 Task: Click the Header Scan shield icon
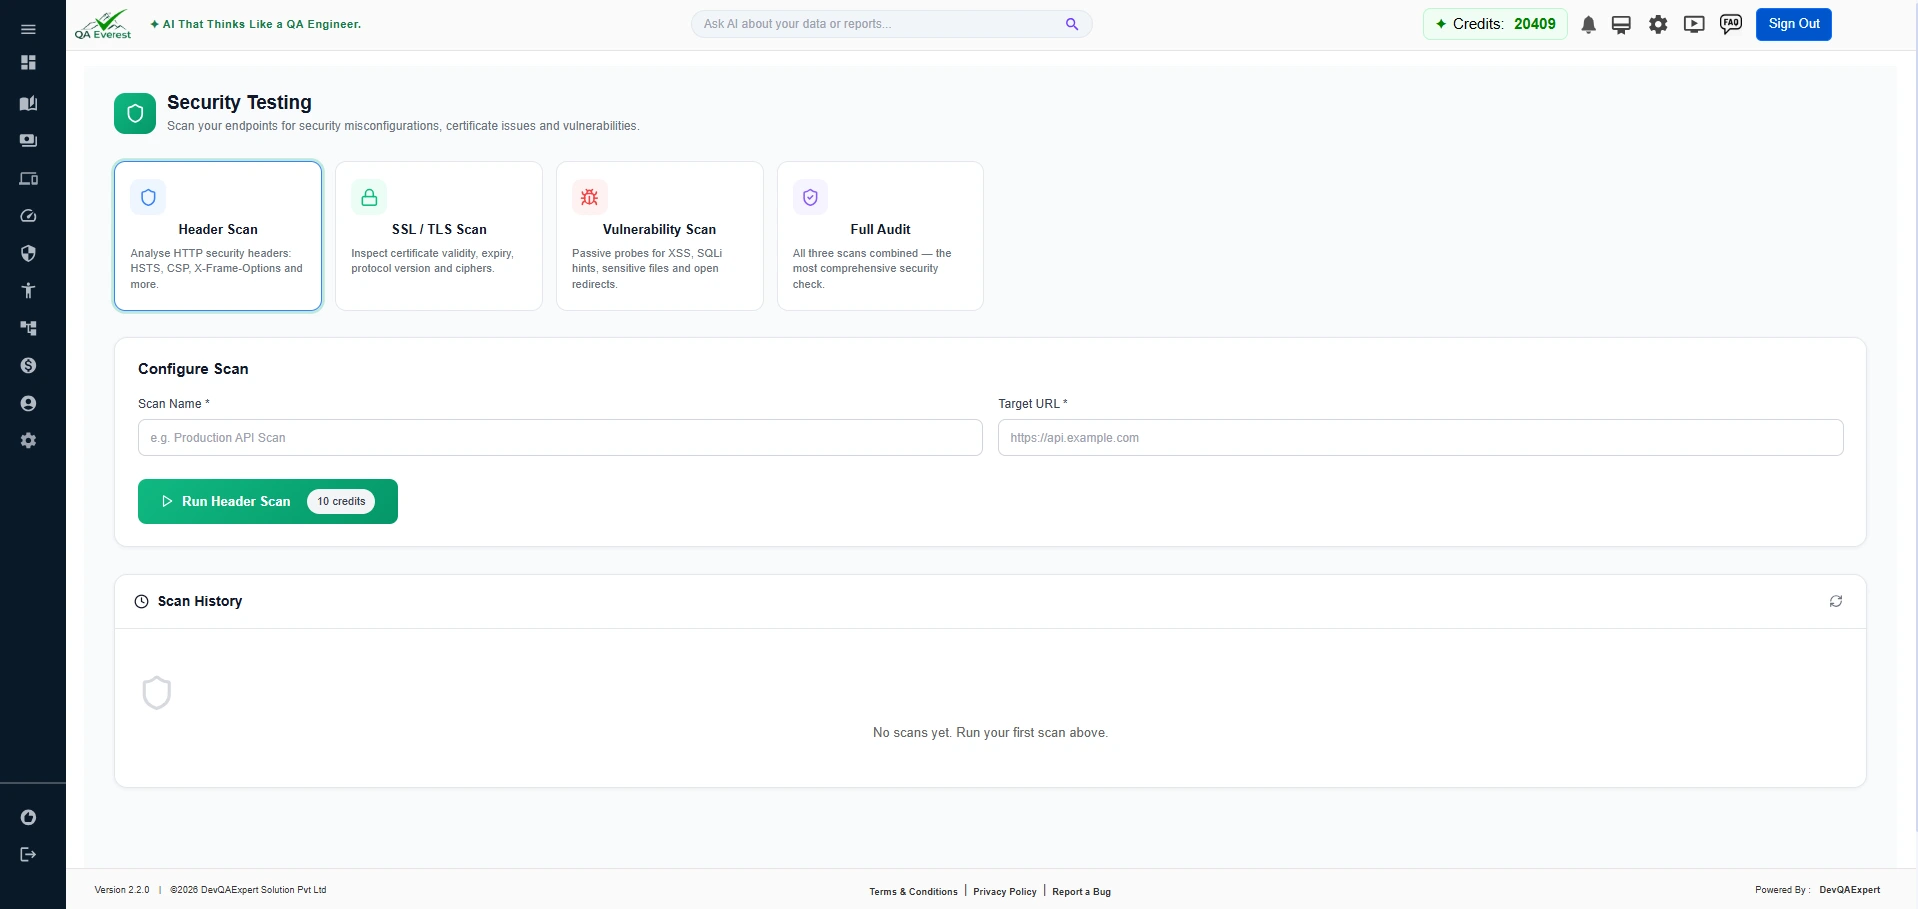point(148,197)
